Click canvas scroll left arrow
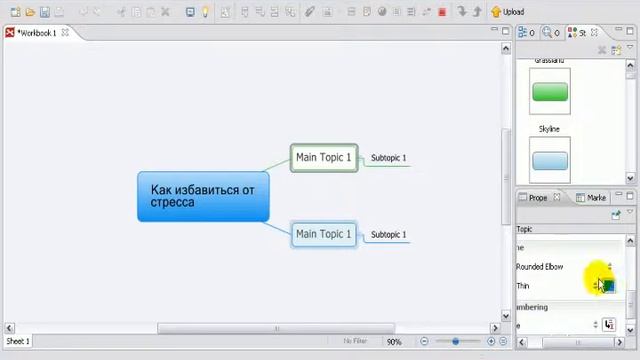The width and height of the screenshot is (640, 360). pos(10,328)
